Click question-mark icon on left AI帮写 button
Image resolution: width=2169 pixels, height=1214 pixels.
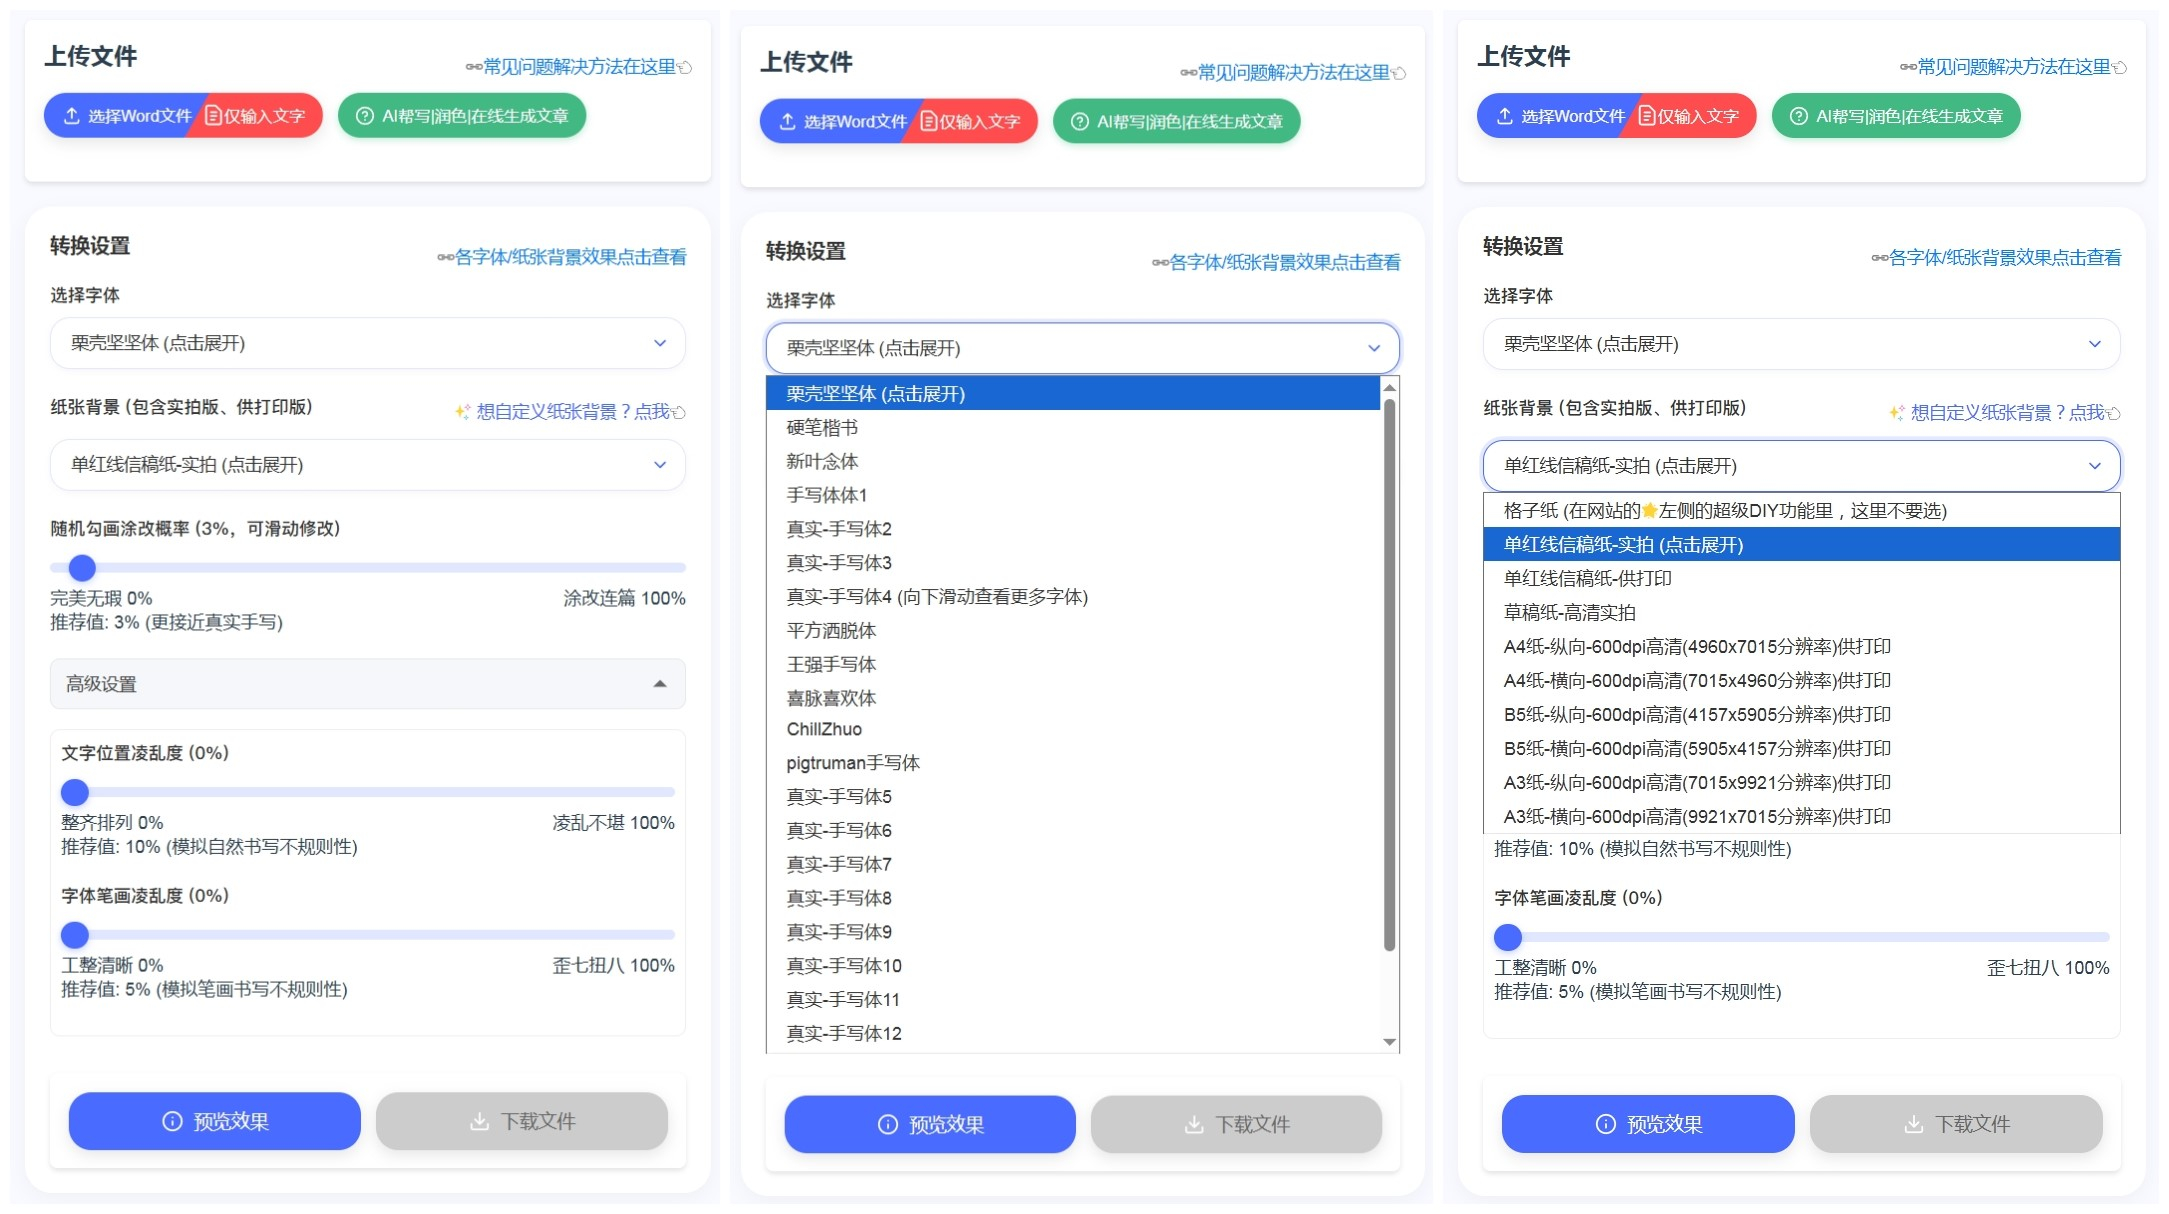coord(365,116)
